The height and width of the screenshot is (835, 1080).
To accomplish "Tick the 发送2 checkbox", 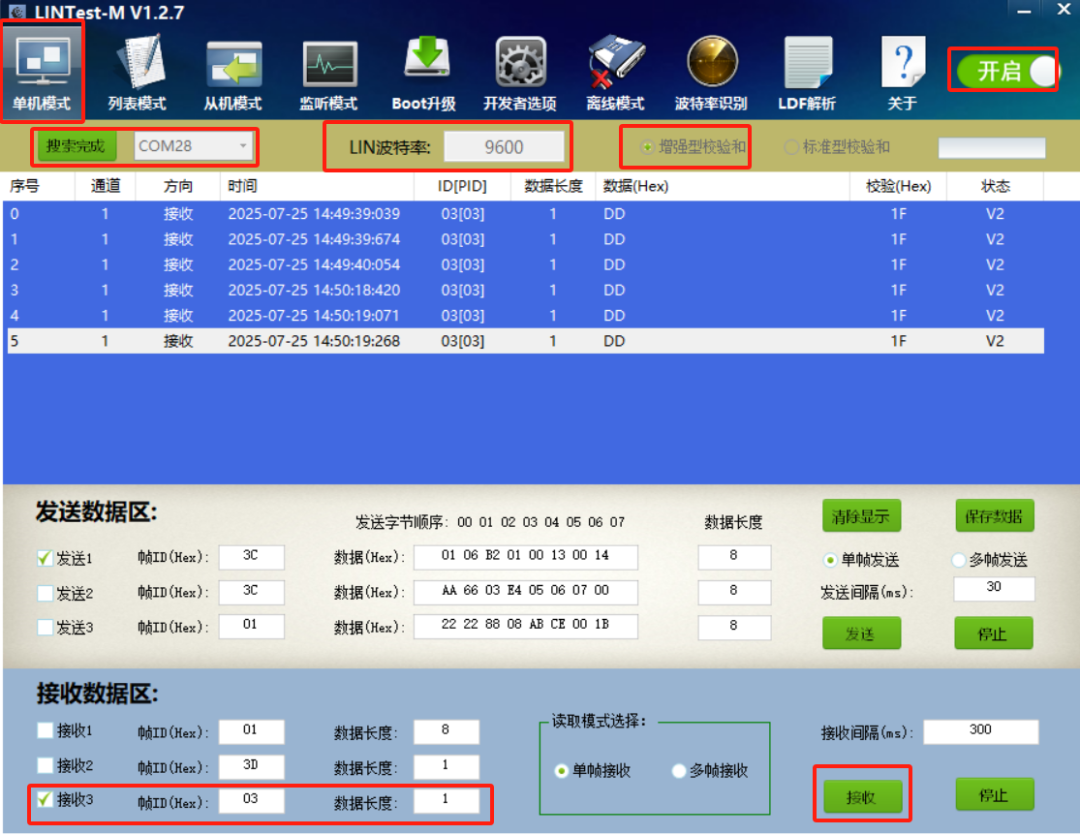I will tap(45, 592).
